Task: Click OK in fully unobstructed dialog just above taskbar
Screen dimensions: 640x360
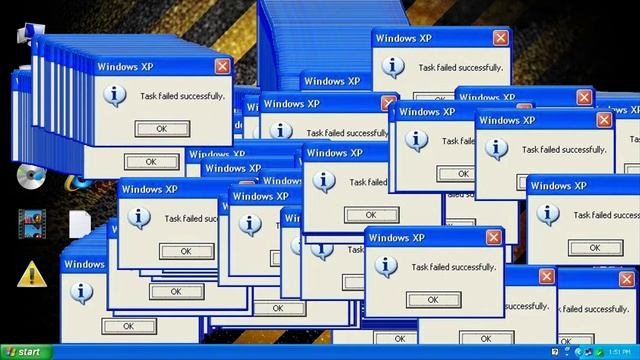Action: pyautogui.click(x=433, y=300)
